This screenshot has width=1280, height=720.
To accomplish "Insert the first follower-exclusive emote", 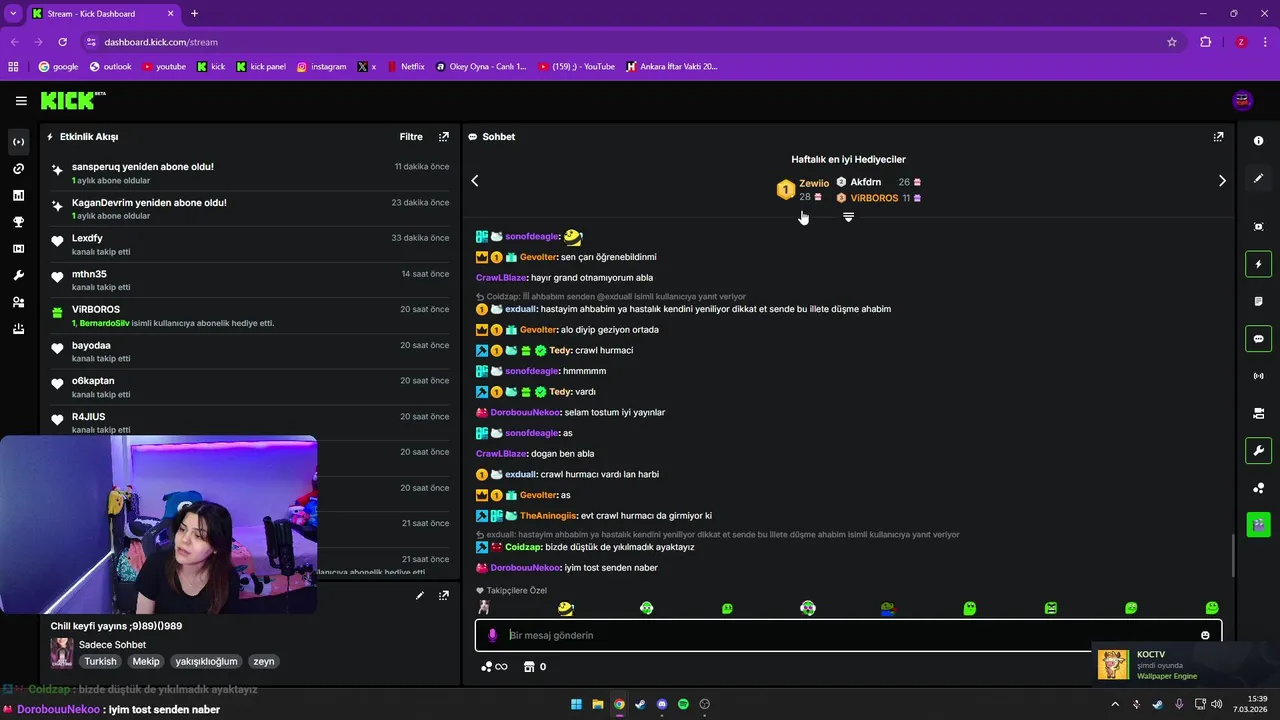I will pos(484,608).
